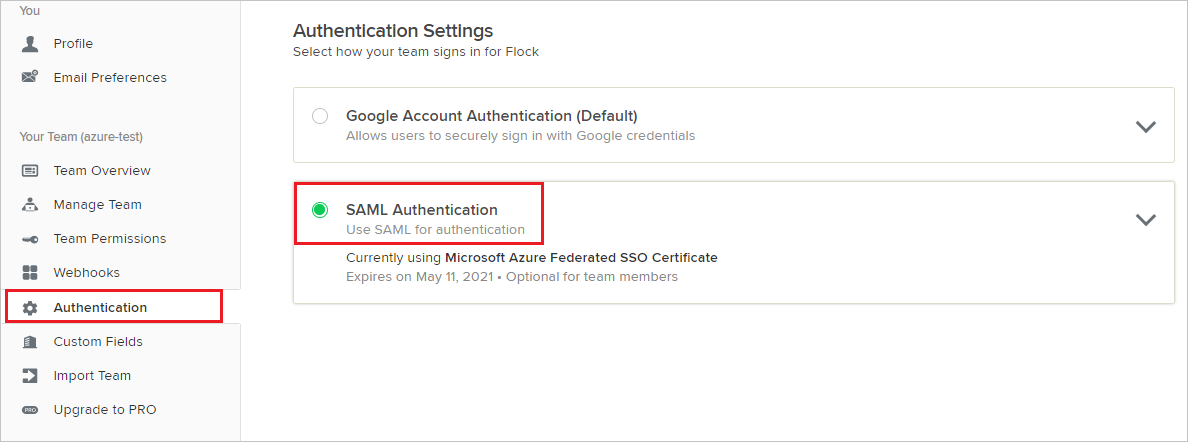1188x442 pixels.
Task: Click the Custom Fields building icon
Action: pos(30,342)
